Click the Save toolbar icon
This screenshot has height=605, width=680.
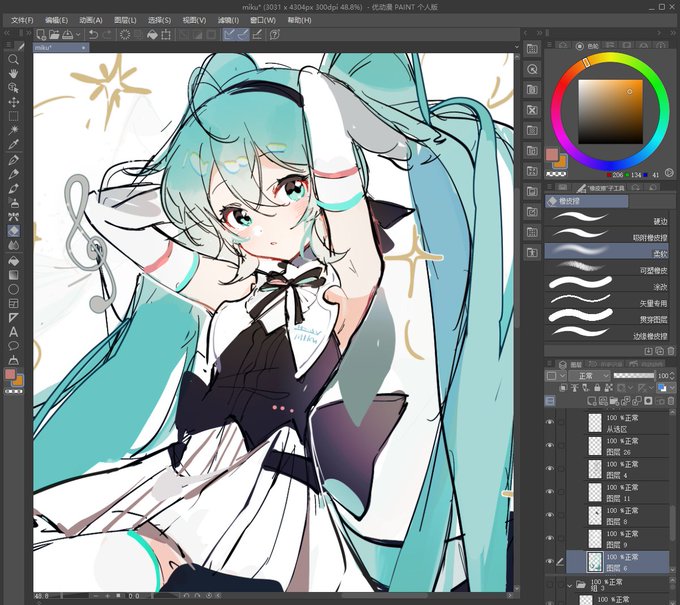68,35
